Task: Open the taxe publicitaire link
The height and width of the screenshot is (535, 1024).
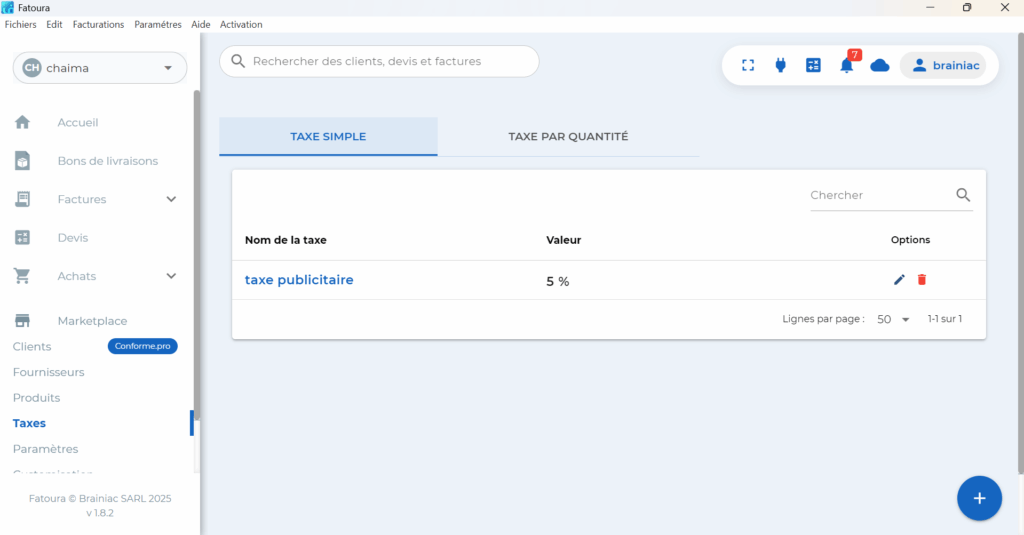Action: coord(299,280)
